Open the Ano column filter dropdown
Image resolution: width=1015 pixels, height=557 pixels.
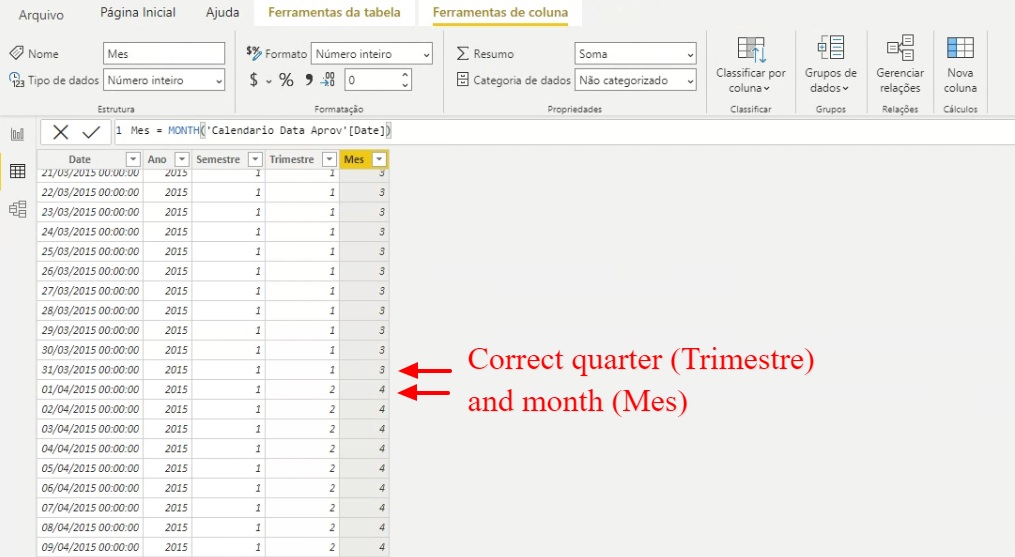coord(182,159)
